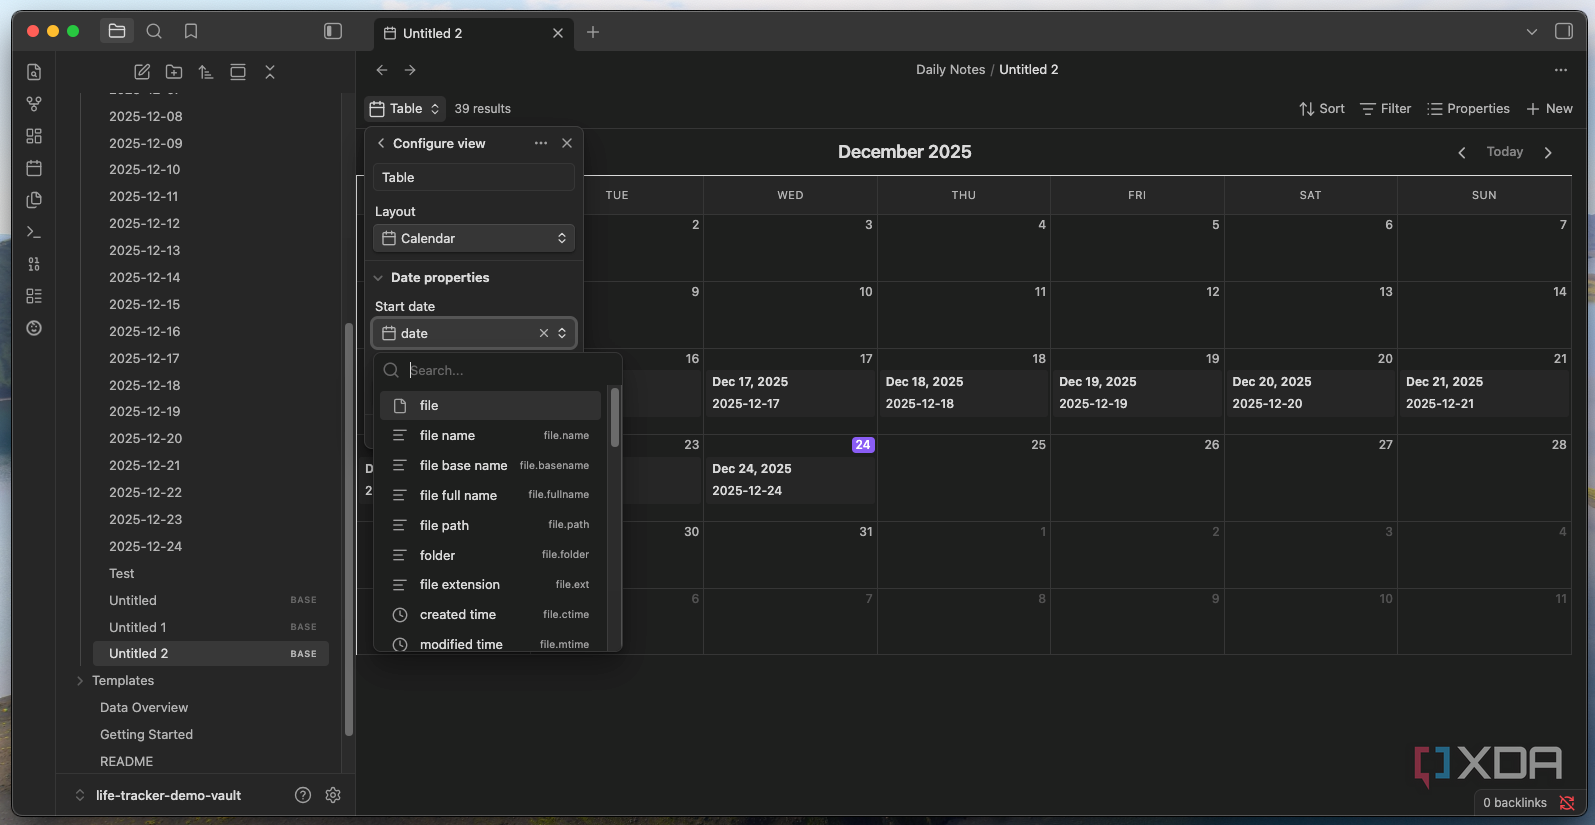Screen dimensions: 1595x825
Task: Change sort order in file explorer
Action: point(206,72)
